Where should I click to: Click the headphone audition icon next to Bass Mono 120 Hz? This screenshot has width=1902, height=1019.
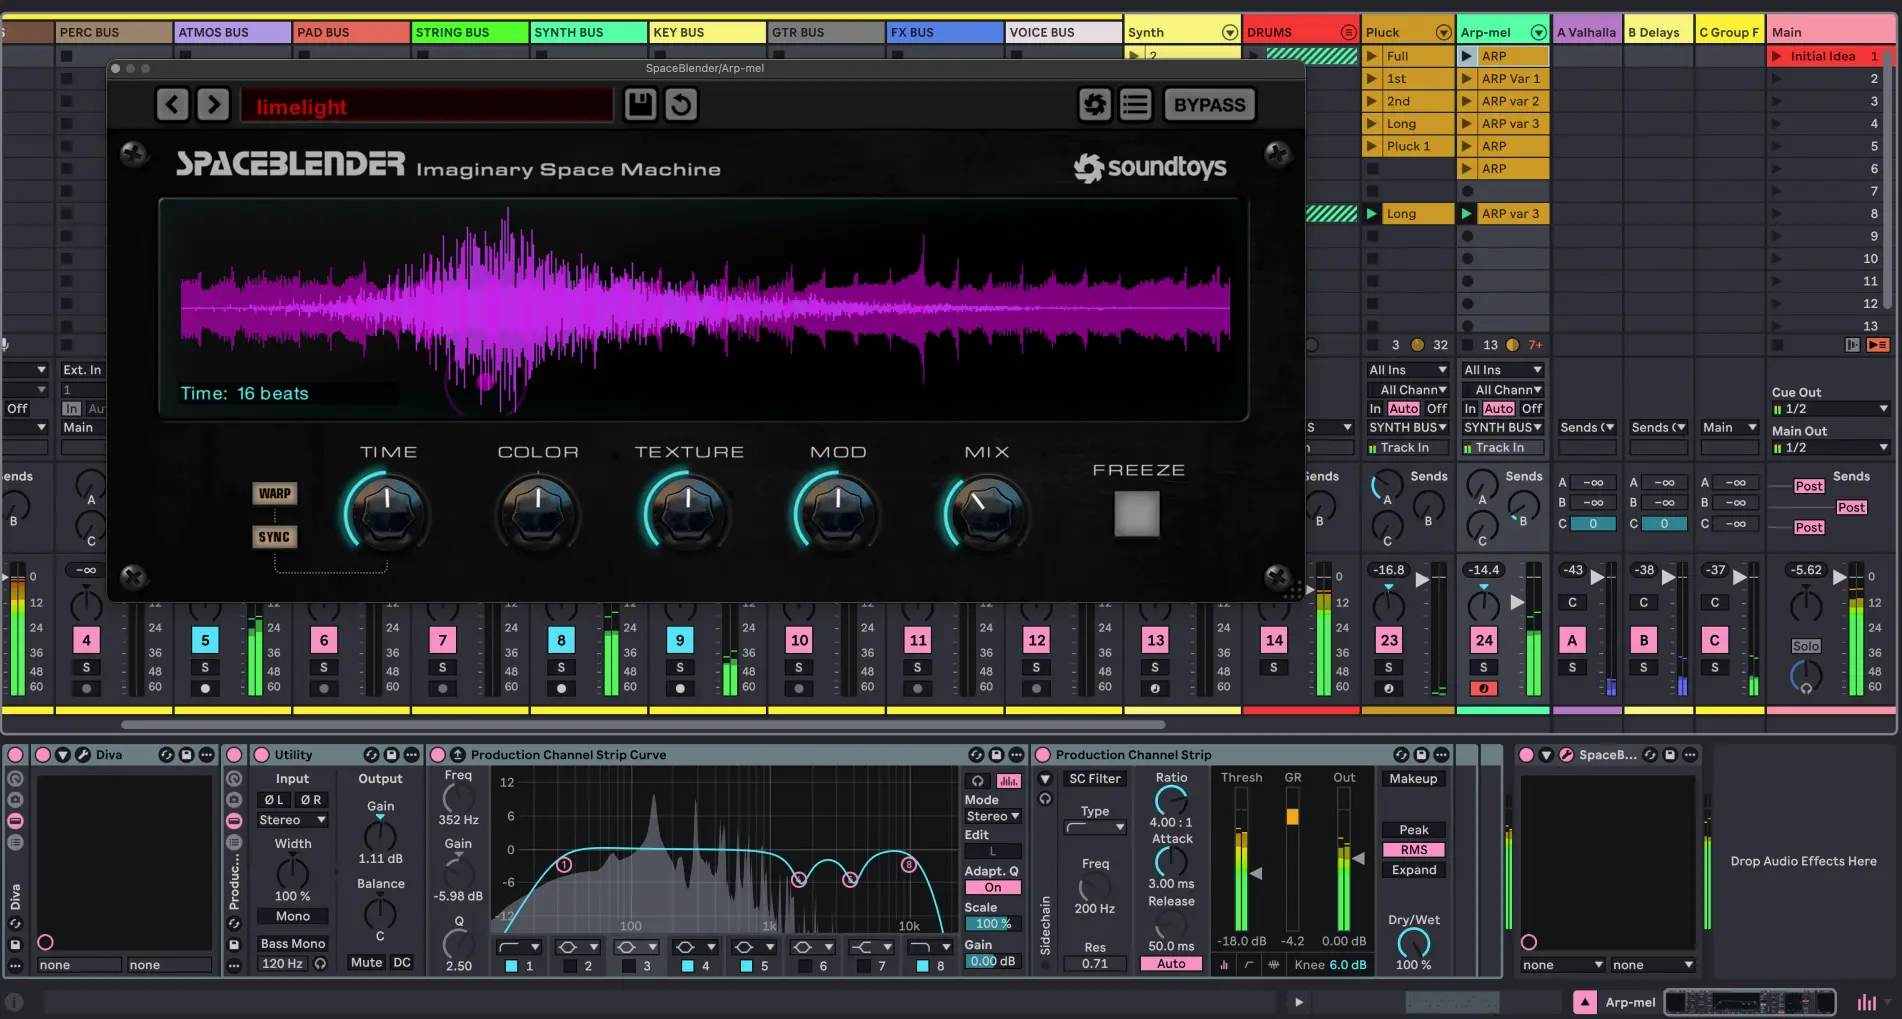click(x=320, y=964)
